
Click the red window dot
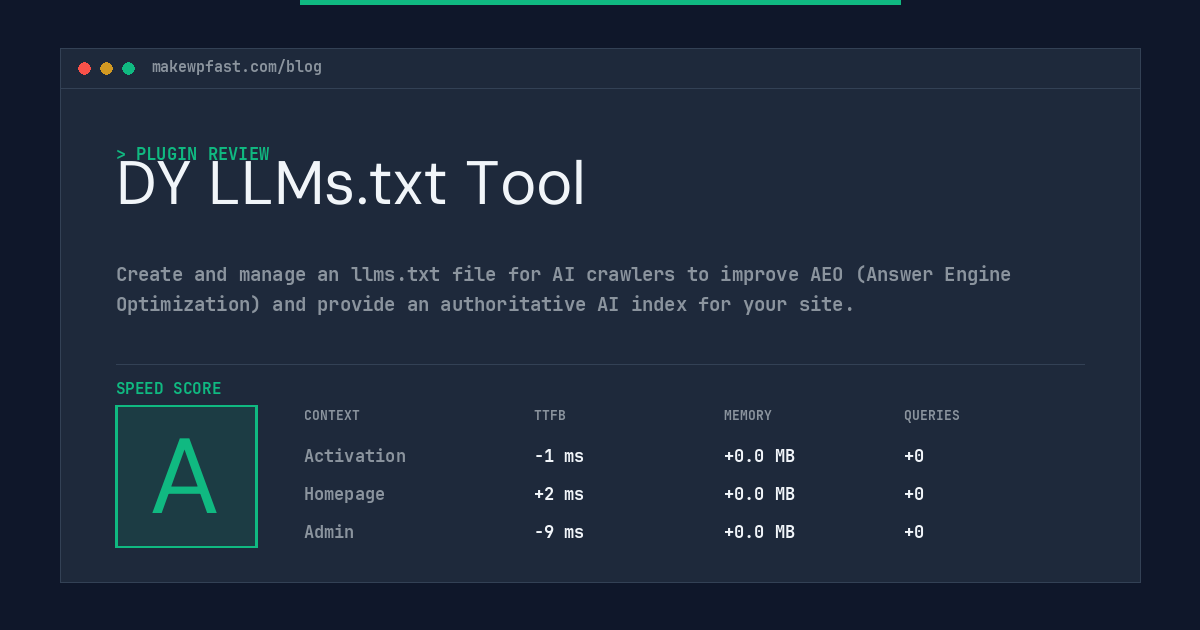(x=84, y=68)
